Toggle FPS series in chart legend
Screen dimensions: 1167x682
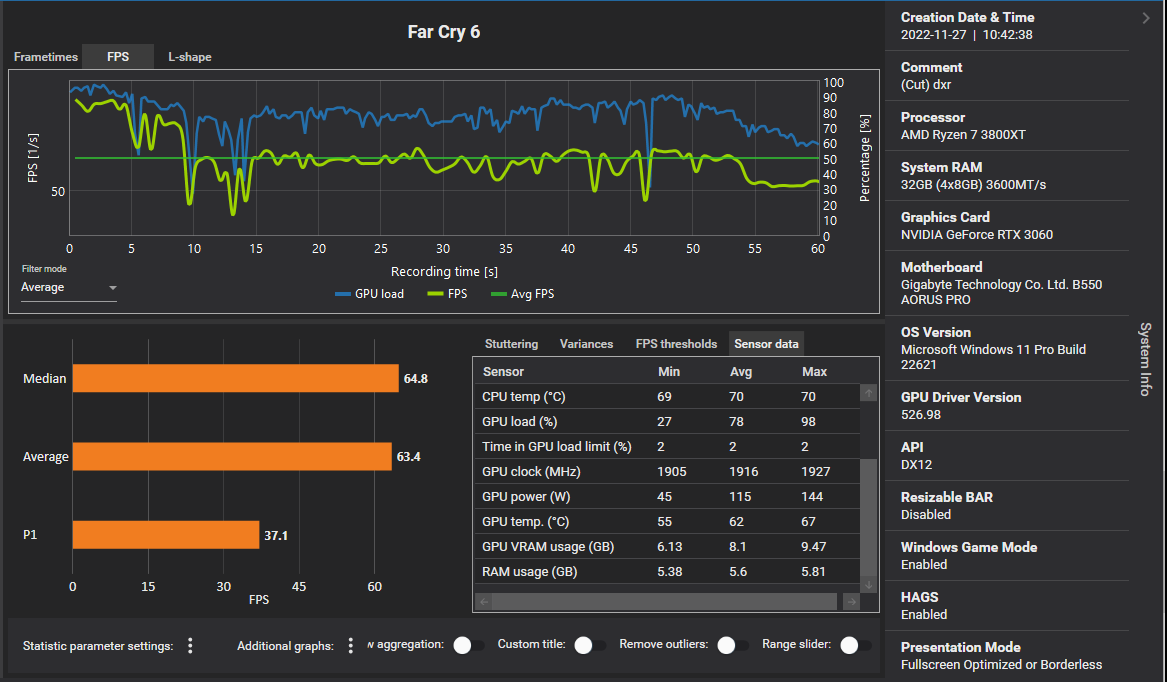click(447, 294)
